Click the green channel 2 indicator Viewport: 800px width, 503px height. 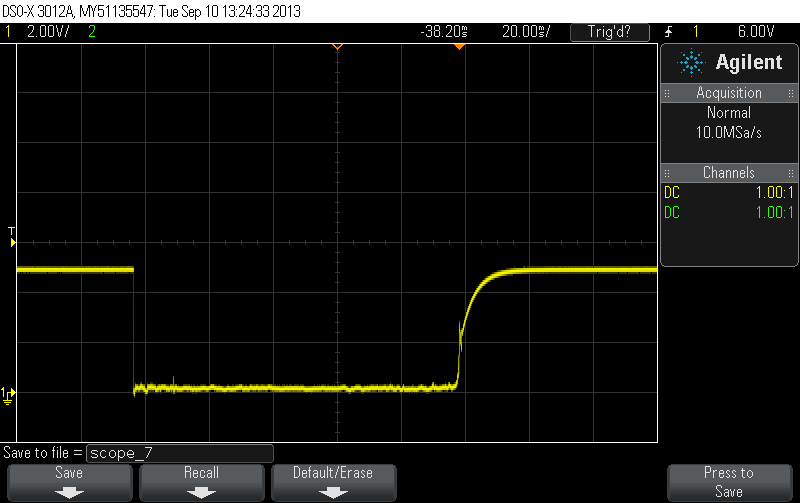coord(92,32)
